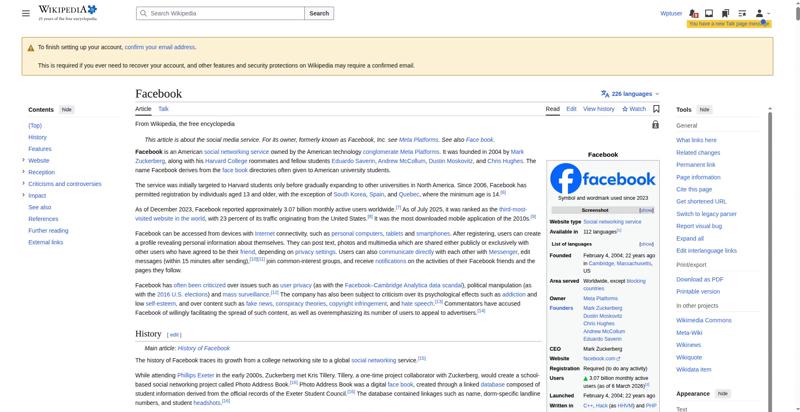Hide the Tools panel
The image size is (800, 412).
click(704, 110)
